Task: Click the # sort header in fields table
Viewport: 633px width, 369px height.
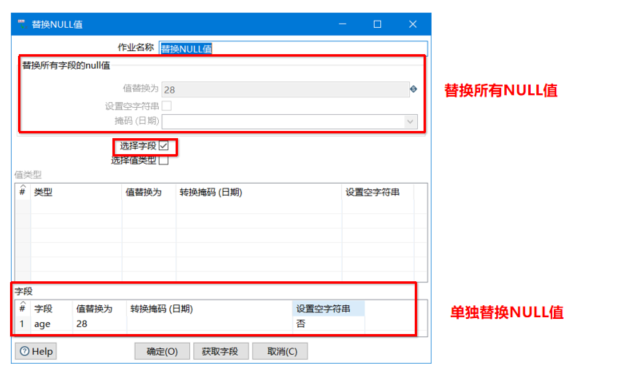Action: tap(23, 308)
